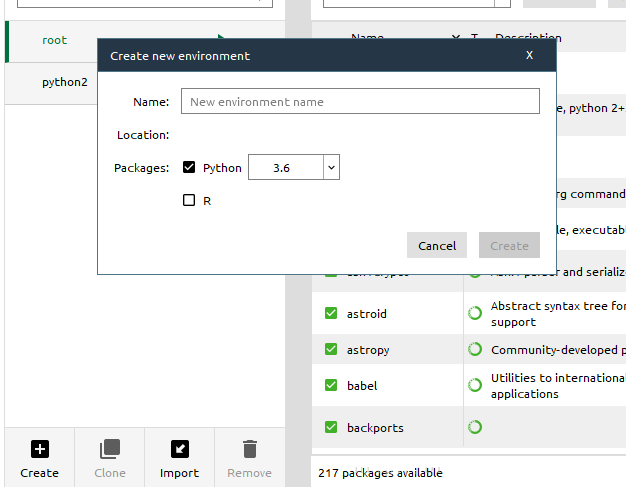Open the Python version dropdown arrow
This screenshot has height=487, width=626.
pyautogui.click(x=331, y=167)
